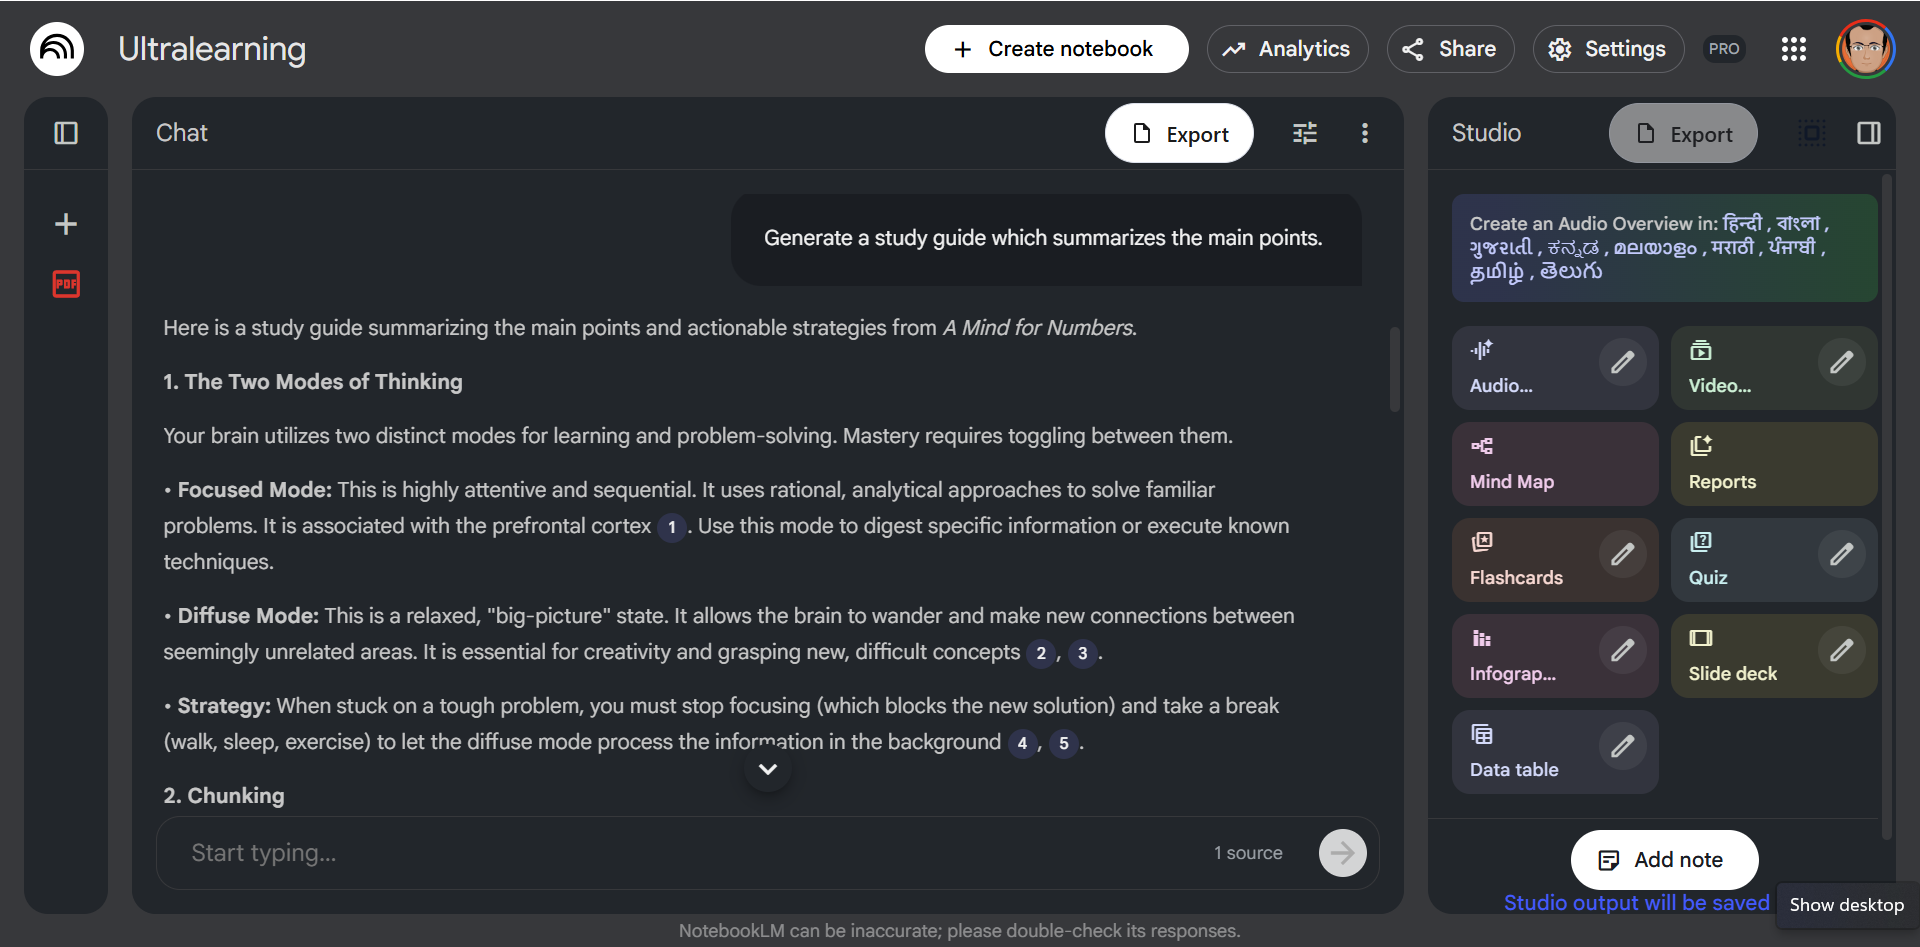The height and width of the screenshot is (947, 1920).
Task: Click the chat response scrollbar
Action: (x=1394, y=369)
